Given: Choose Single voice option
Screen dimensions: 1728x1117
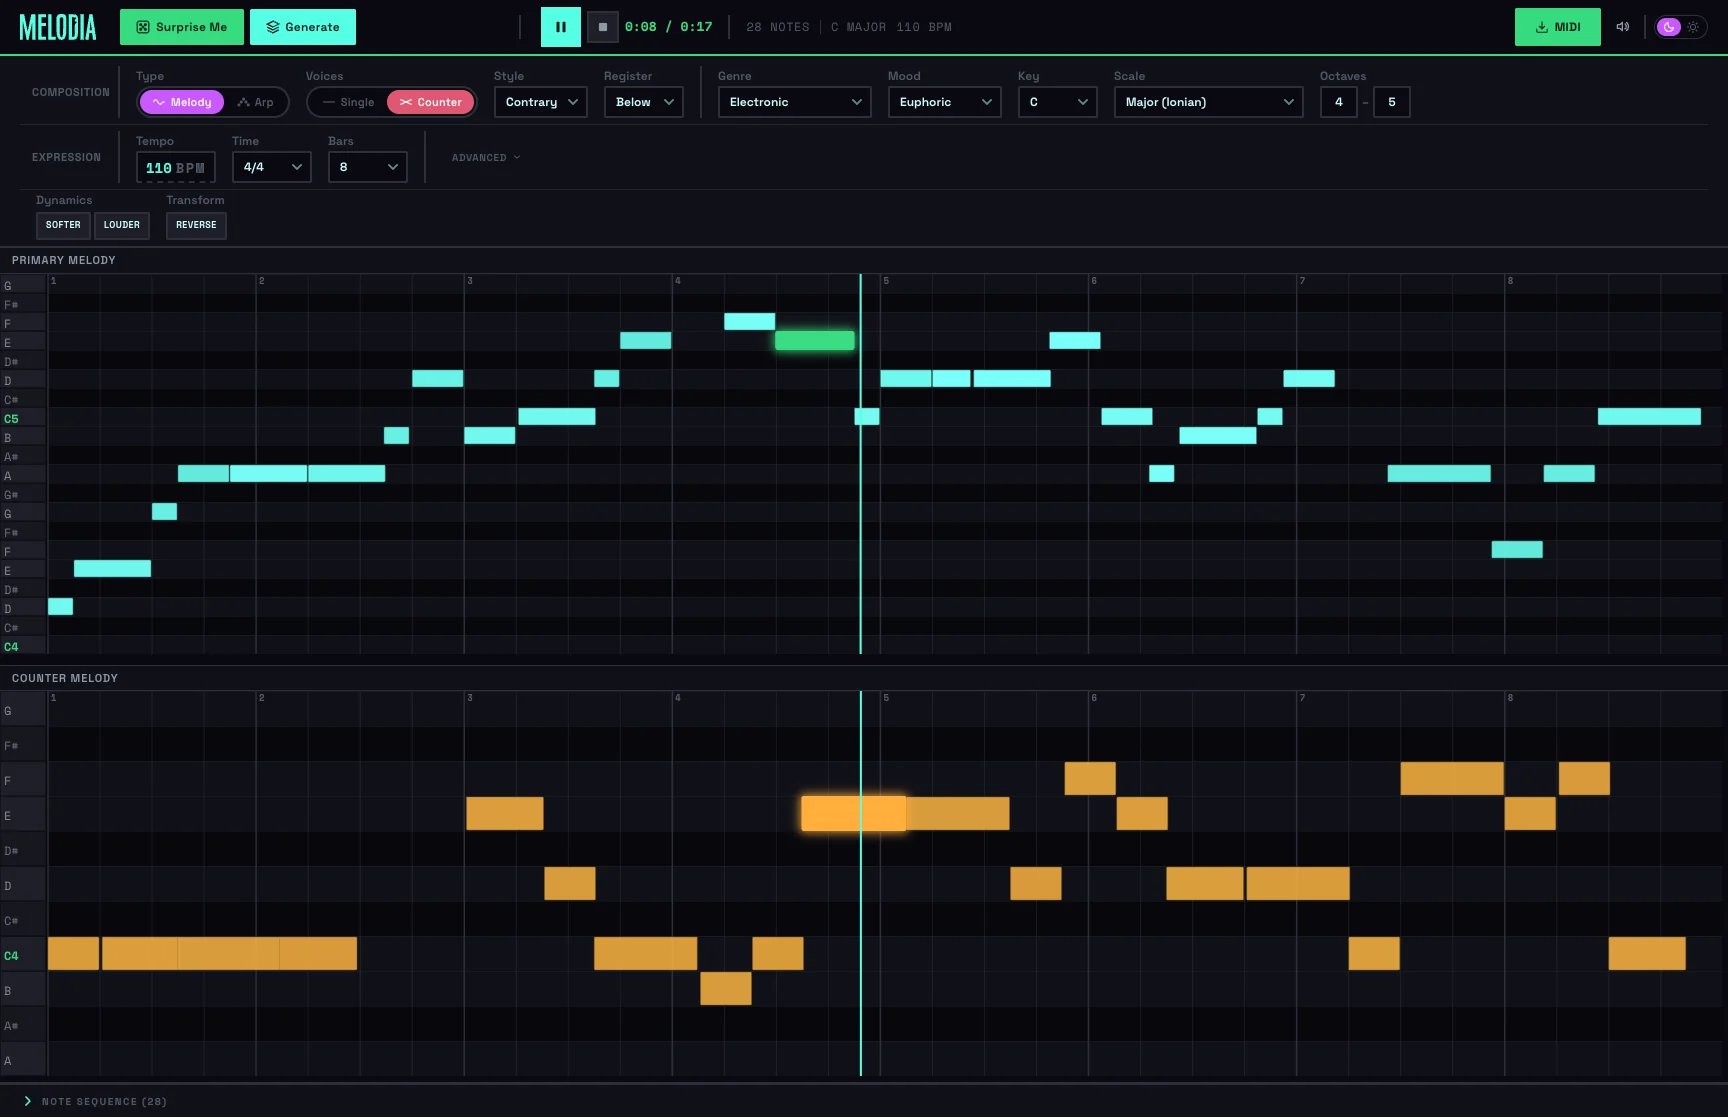Looking at the screenshot, I should 348,102.
